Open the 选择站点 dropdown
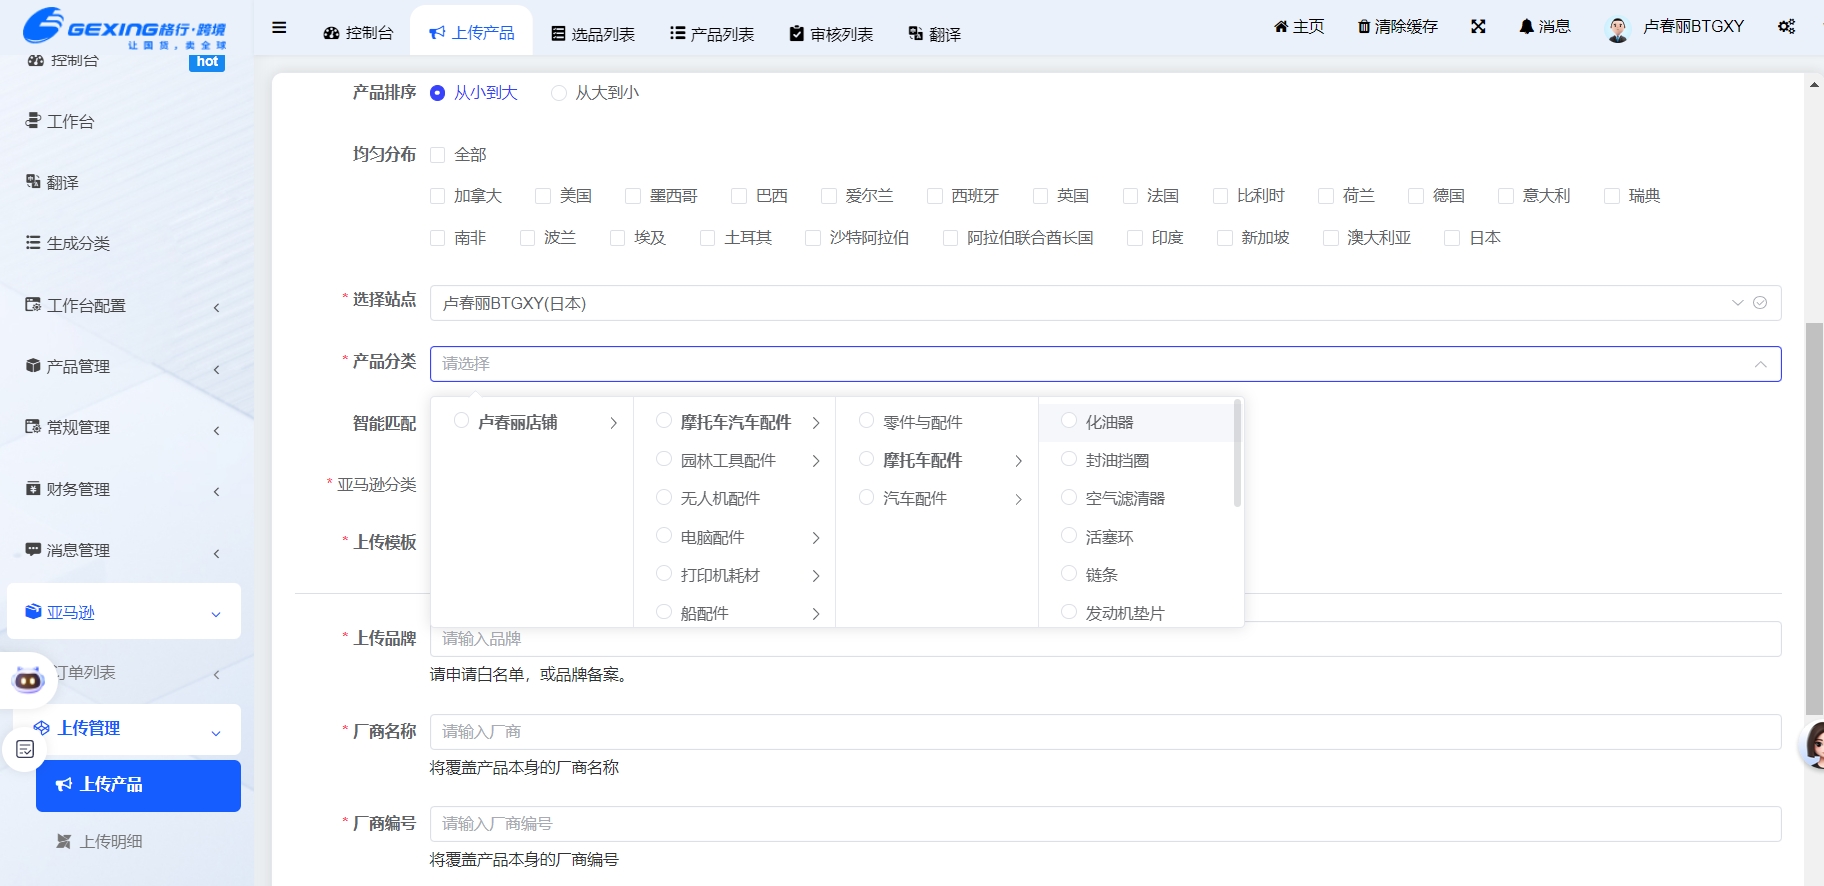Screen dimensions: 1824x886 1104,303
